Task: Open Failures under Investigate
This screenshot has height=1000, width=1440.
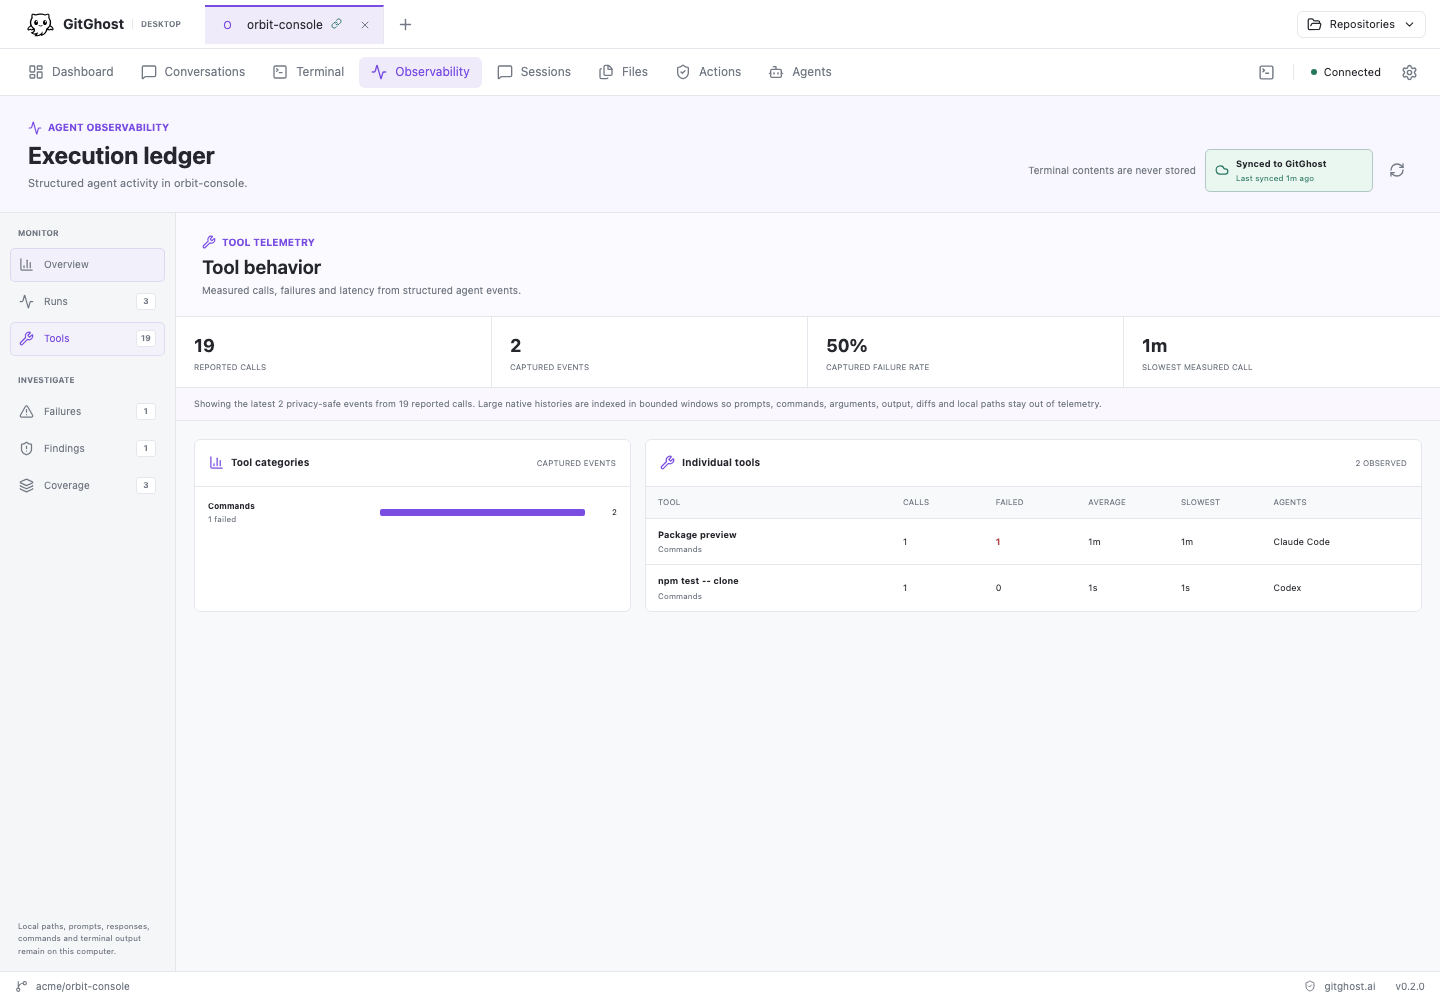Action: (87, 411)
